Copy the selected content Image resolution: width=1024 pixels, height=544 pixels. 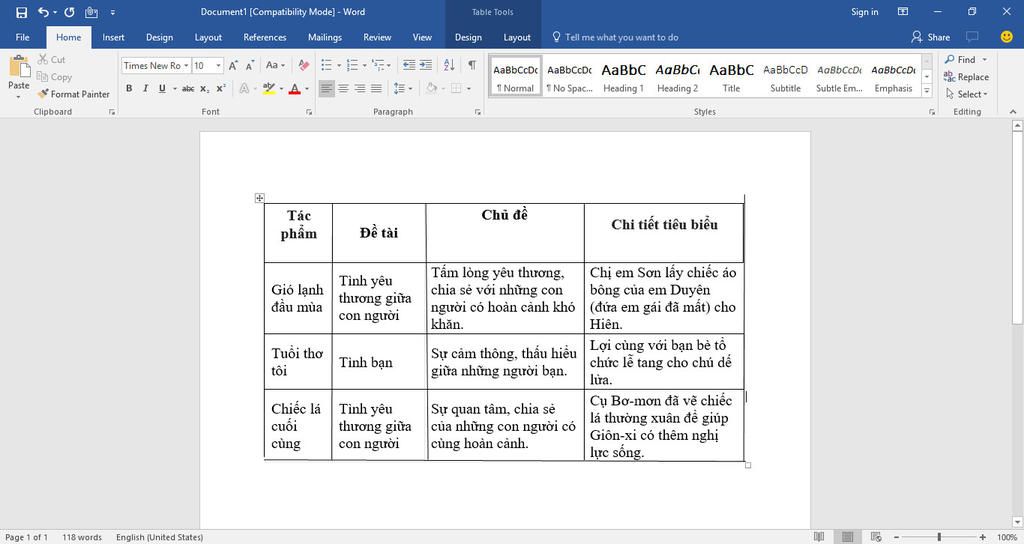point(54,76)
